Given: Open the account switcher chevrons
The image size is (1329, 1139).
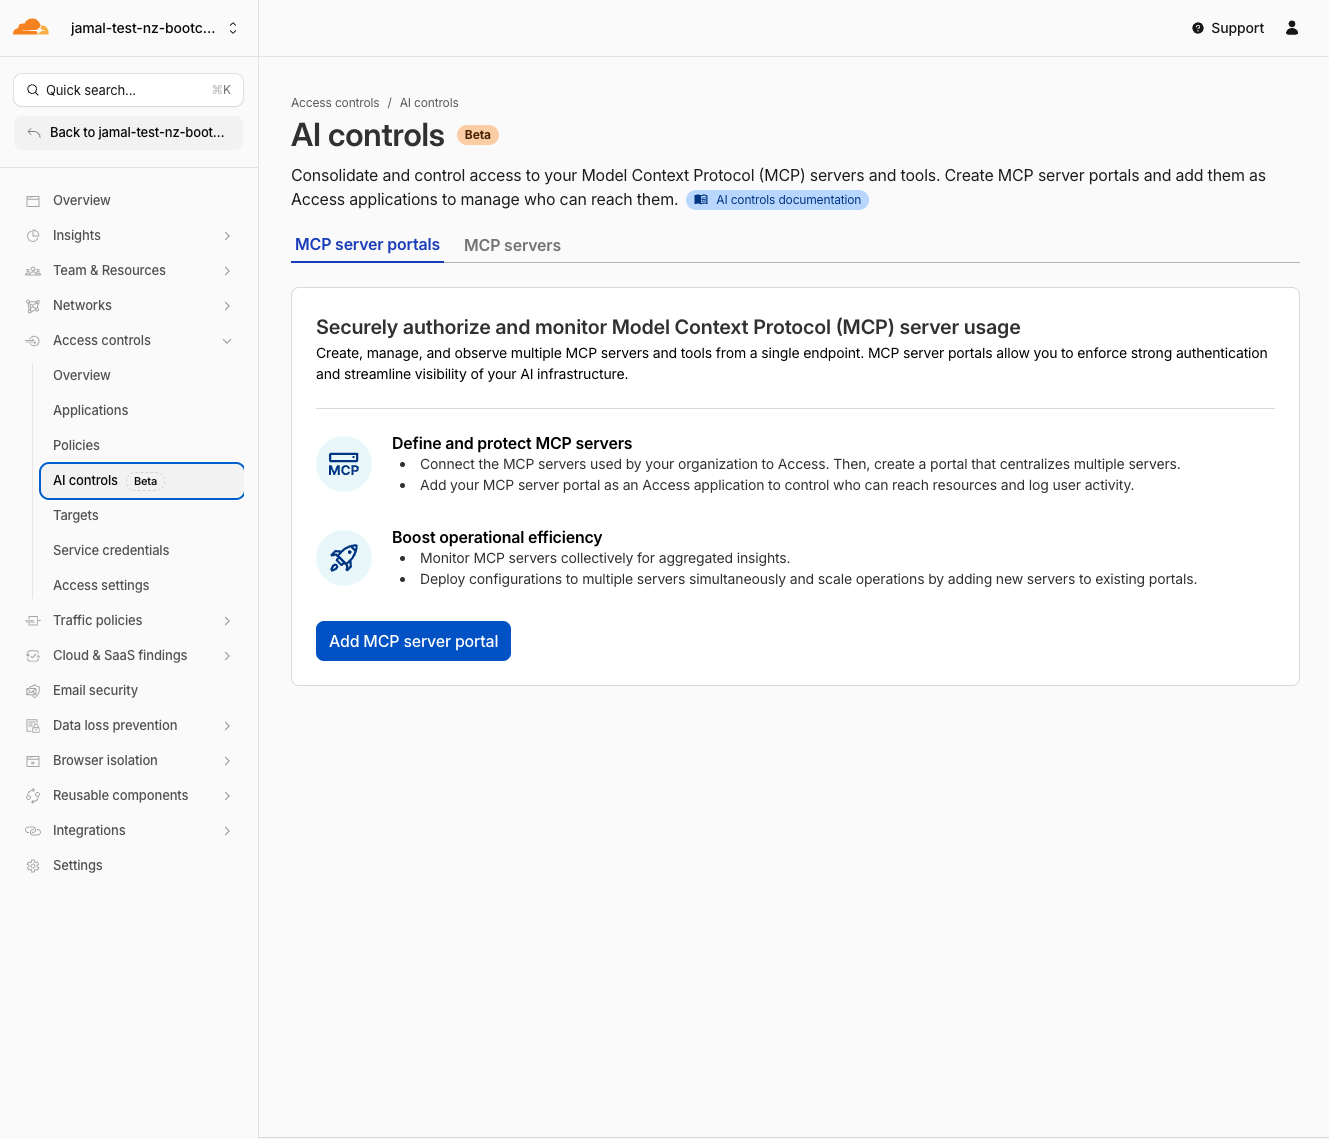Looking at the screenshot, I should tap(233, 28).
